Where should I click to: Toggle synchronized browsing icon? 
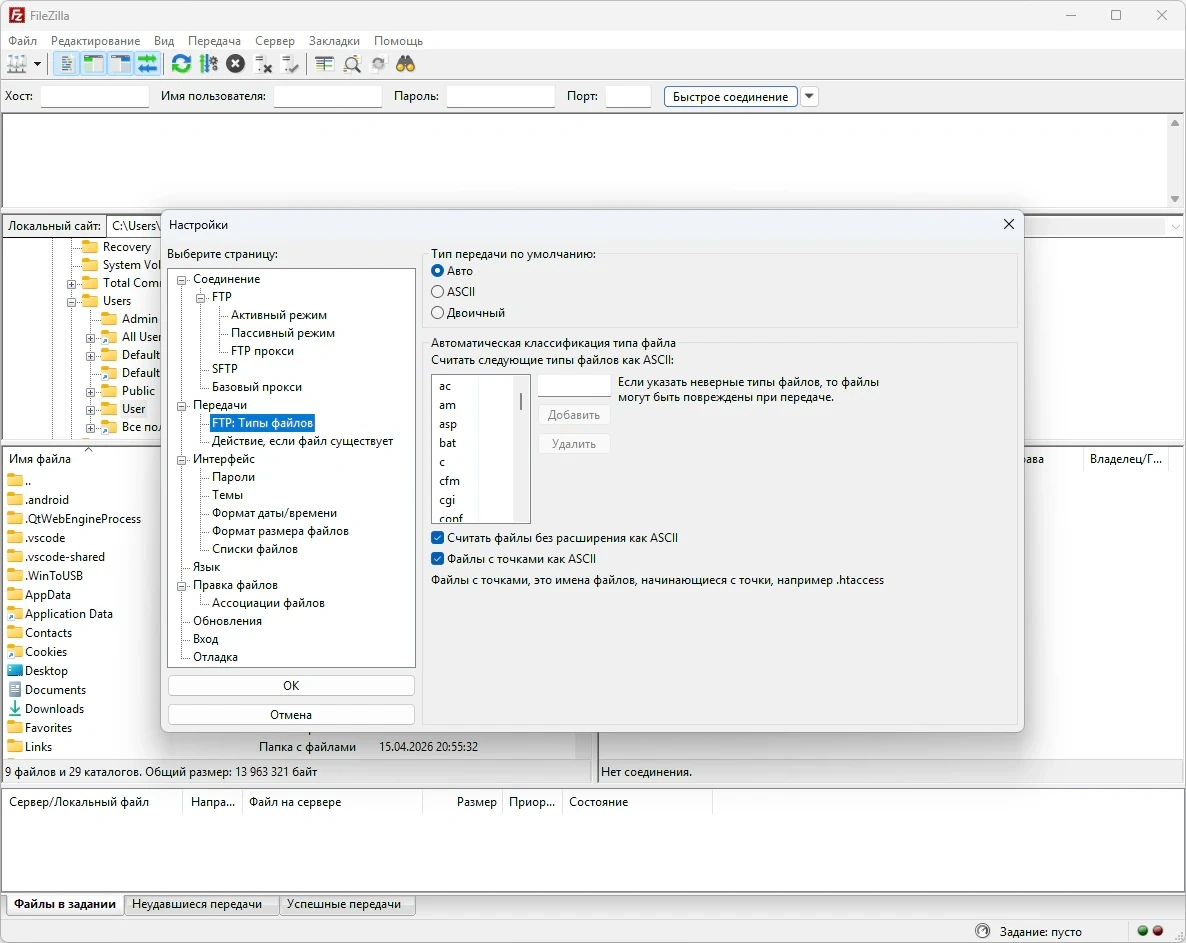(x=378, y=64)
